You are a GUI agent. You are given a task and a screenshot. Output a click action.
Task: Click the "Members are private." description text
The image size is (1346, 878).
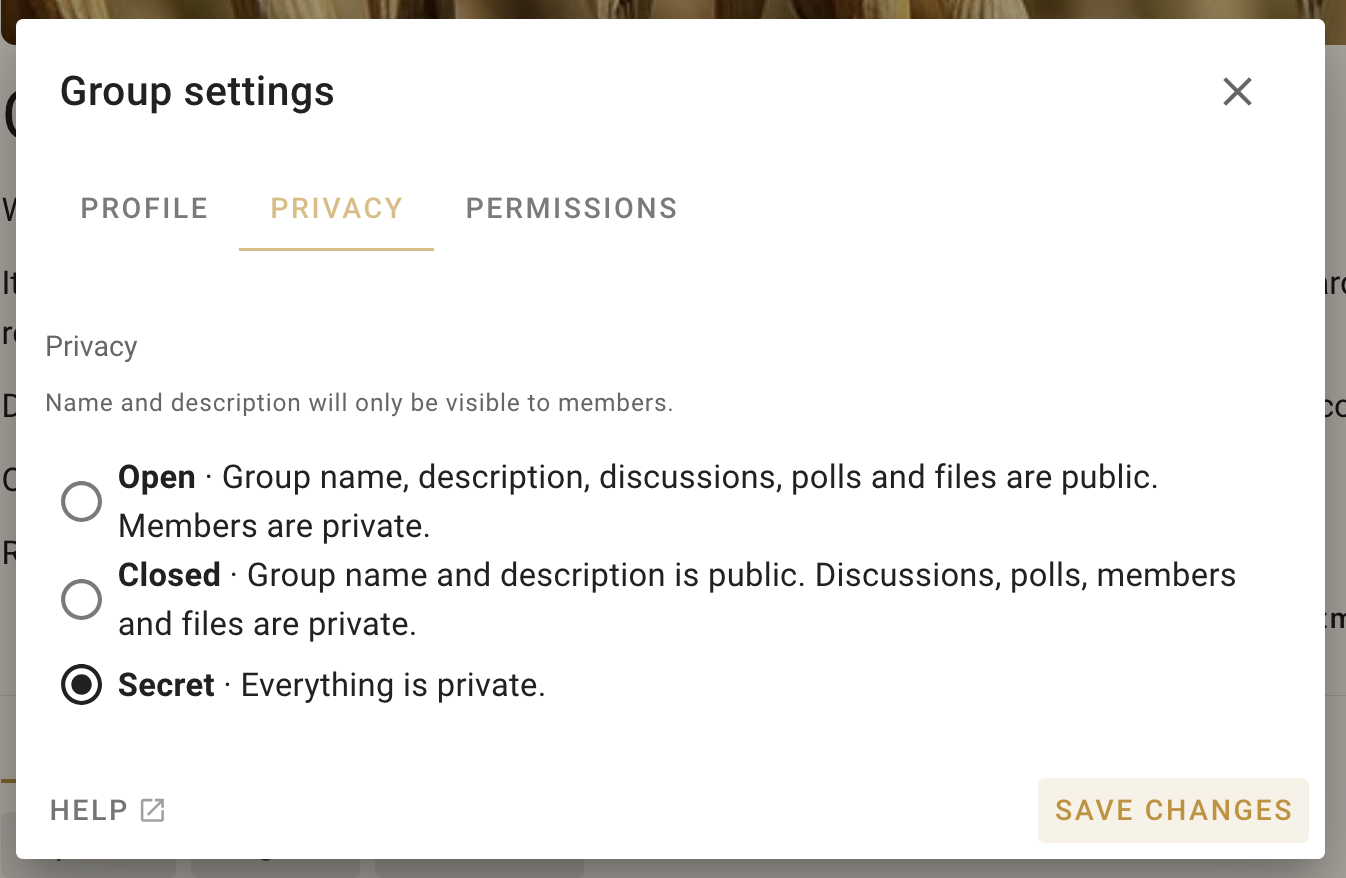click(x=274, y=526)
